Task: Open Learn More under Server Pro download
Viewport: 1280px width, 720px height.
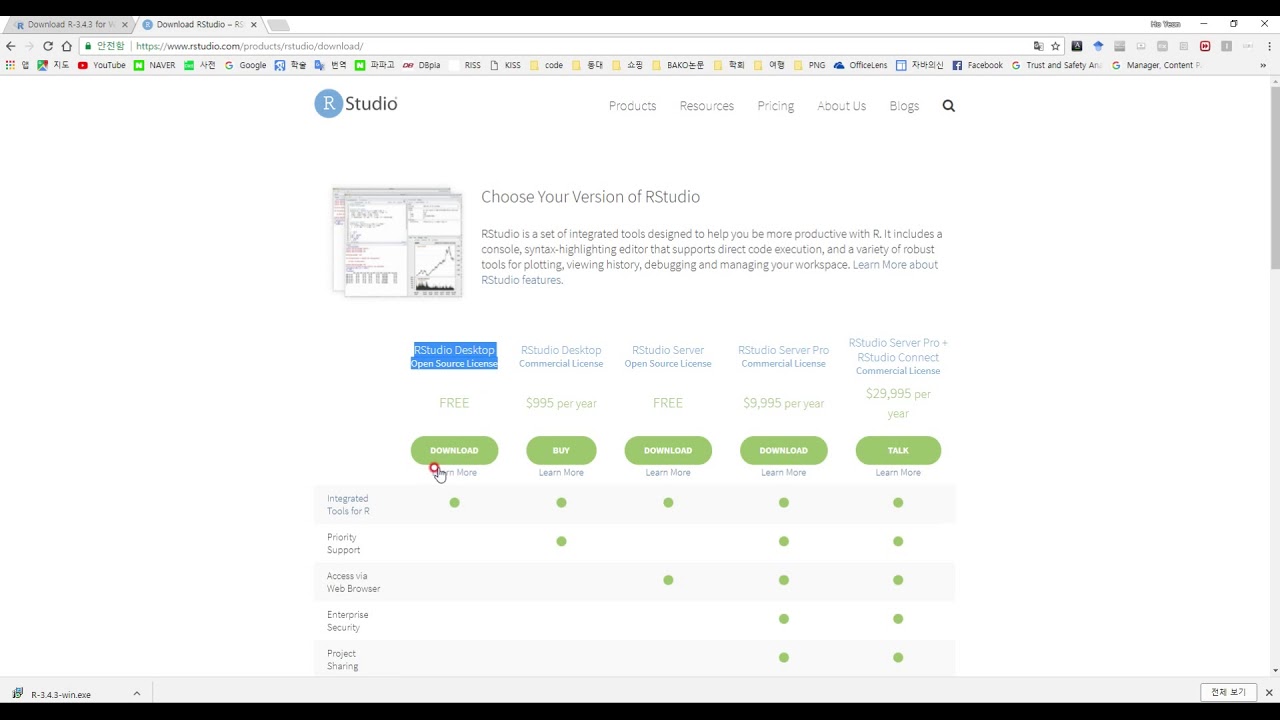Action: (x=783, y=473)
